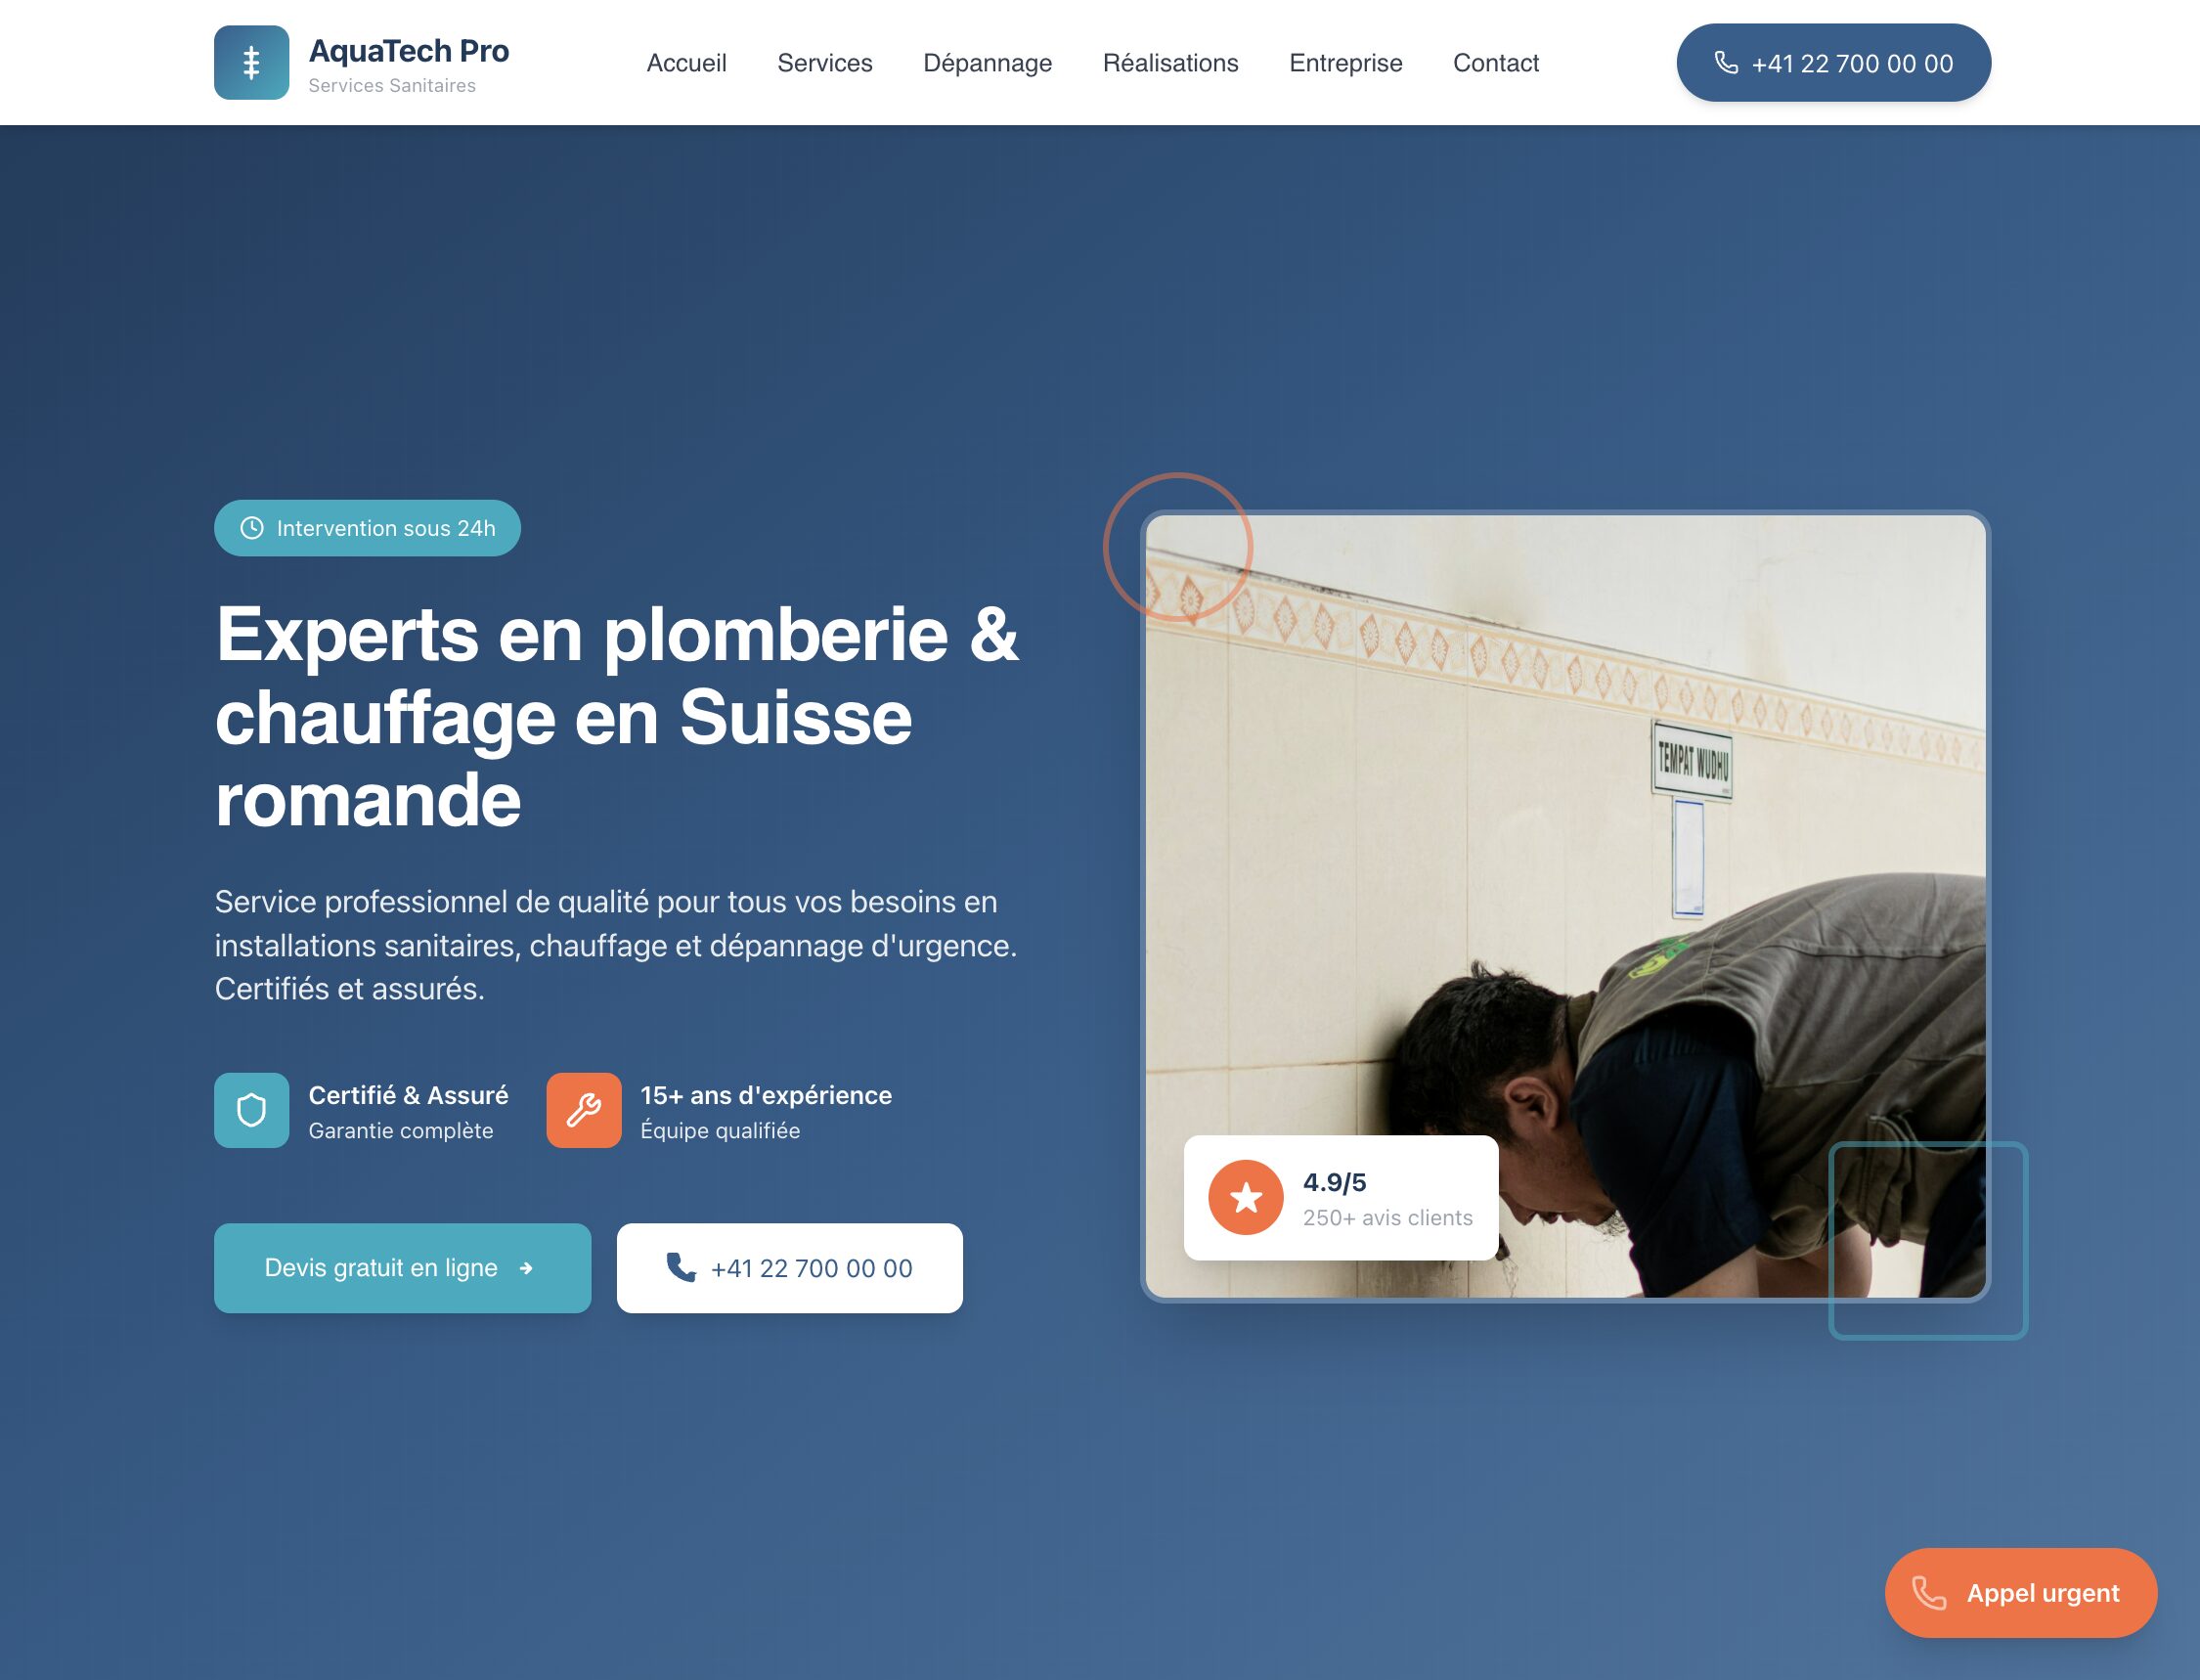Open the Dépannage navigation link
The width and height of the screenshot is (2200, 1680).
[x=987, y=63]
